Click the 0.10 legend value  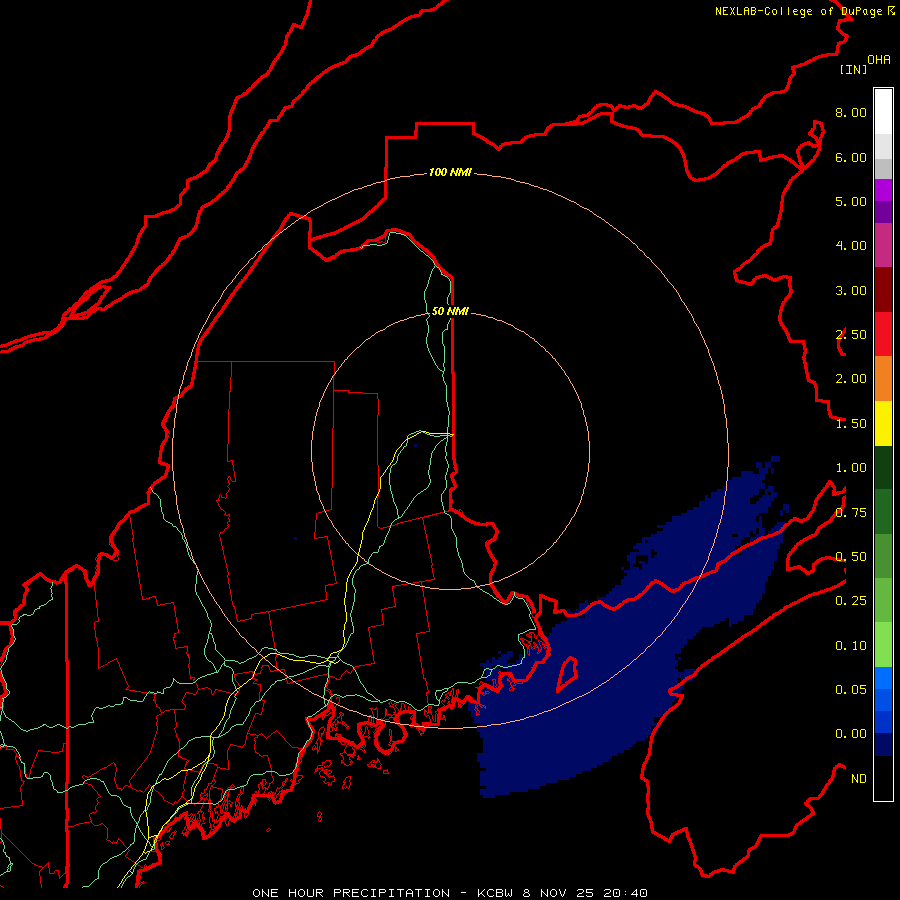coord(851,646)
